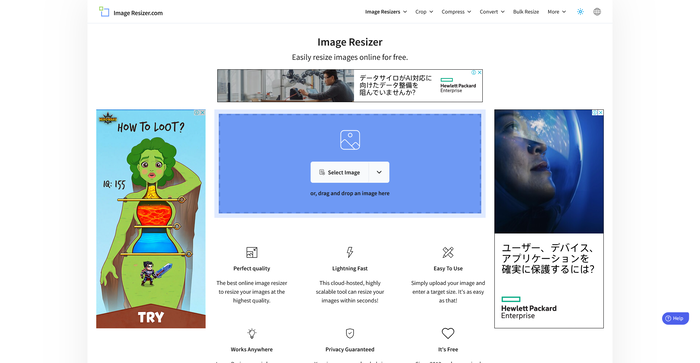Open the Image Resizer.com home link
Image resolution: width=700 pixels, height=363 pixels.
[131, 12]
